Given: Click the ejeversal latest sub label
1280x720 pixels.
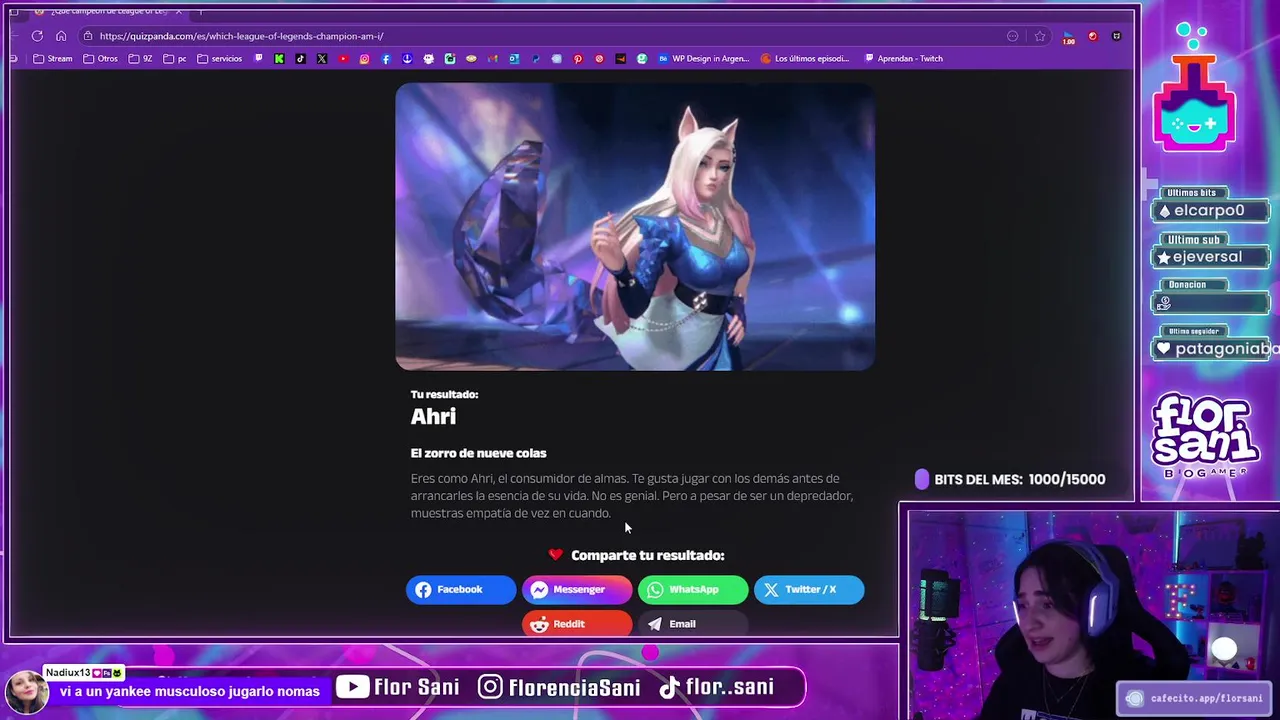Looking at the screenshot, I should [x=1210, y=257].
